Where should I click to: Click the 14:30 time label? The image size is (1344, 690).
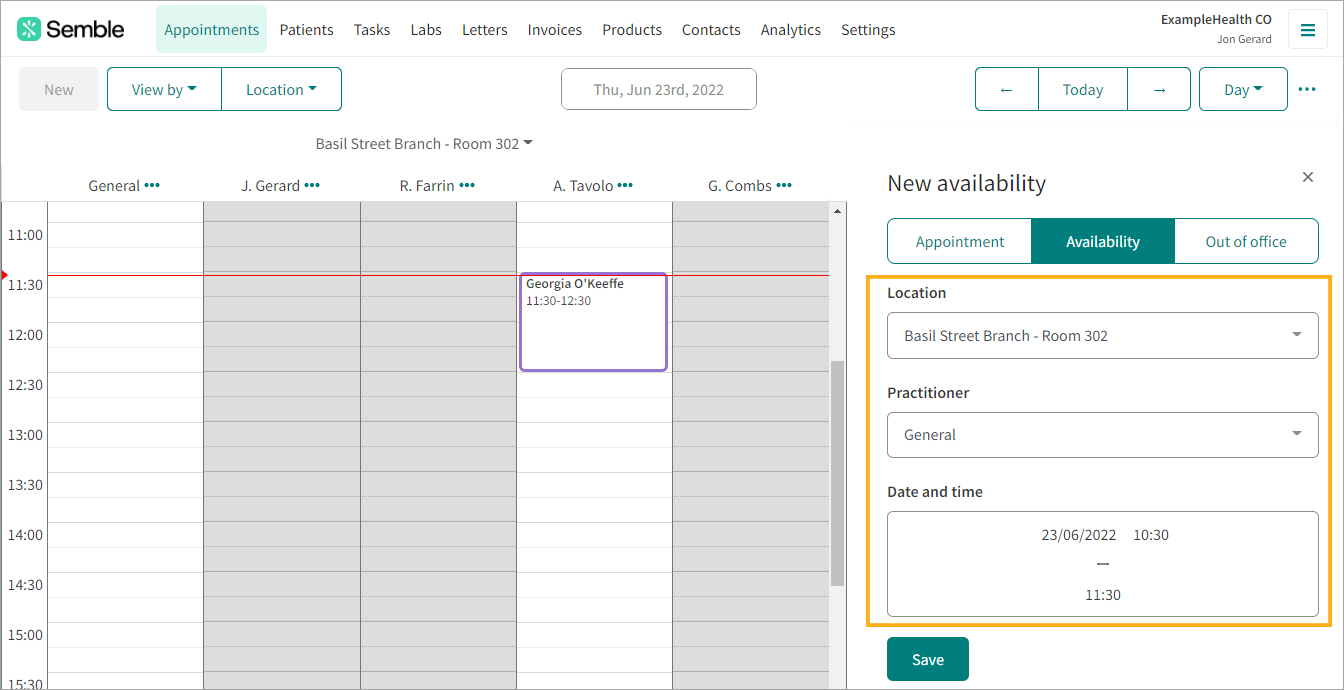pyautogui.click(x=25, y=585)
